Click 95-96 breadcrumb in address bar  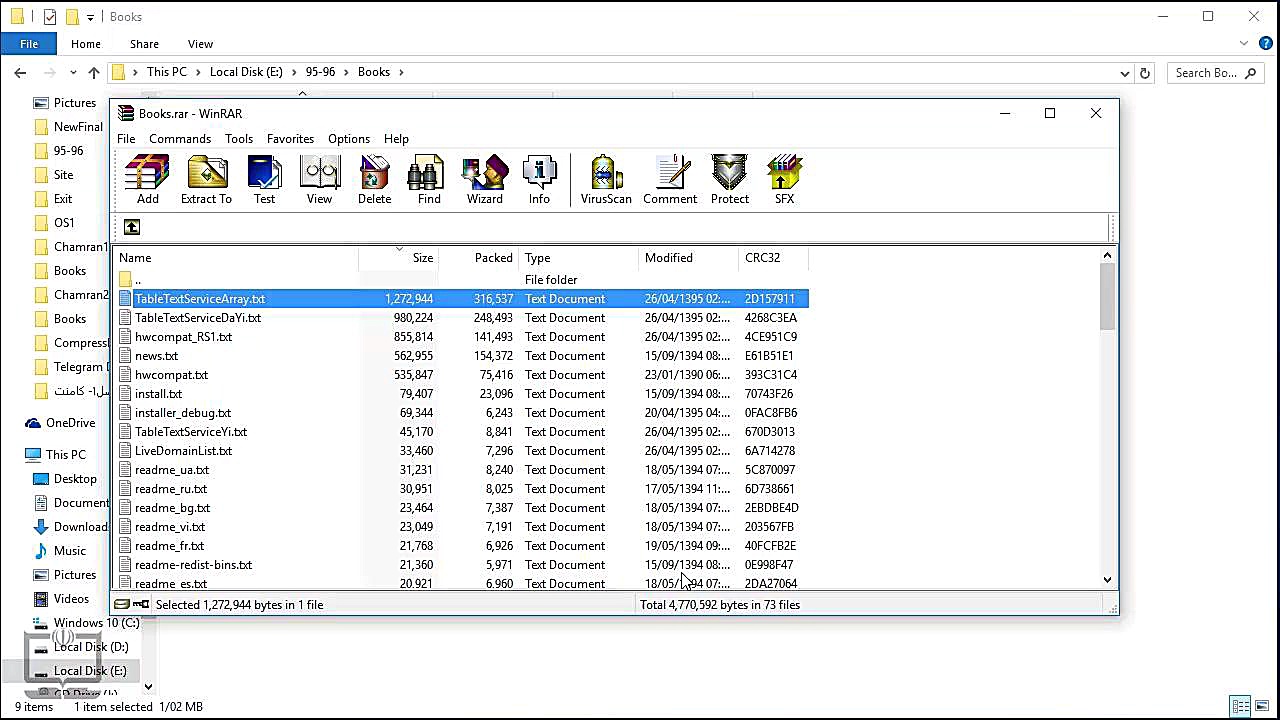coord(320,72)
